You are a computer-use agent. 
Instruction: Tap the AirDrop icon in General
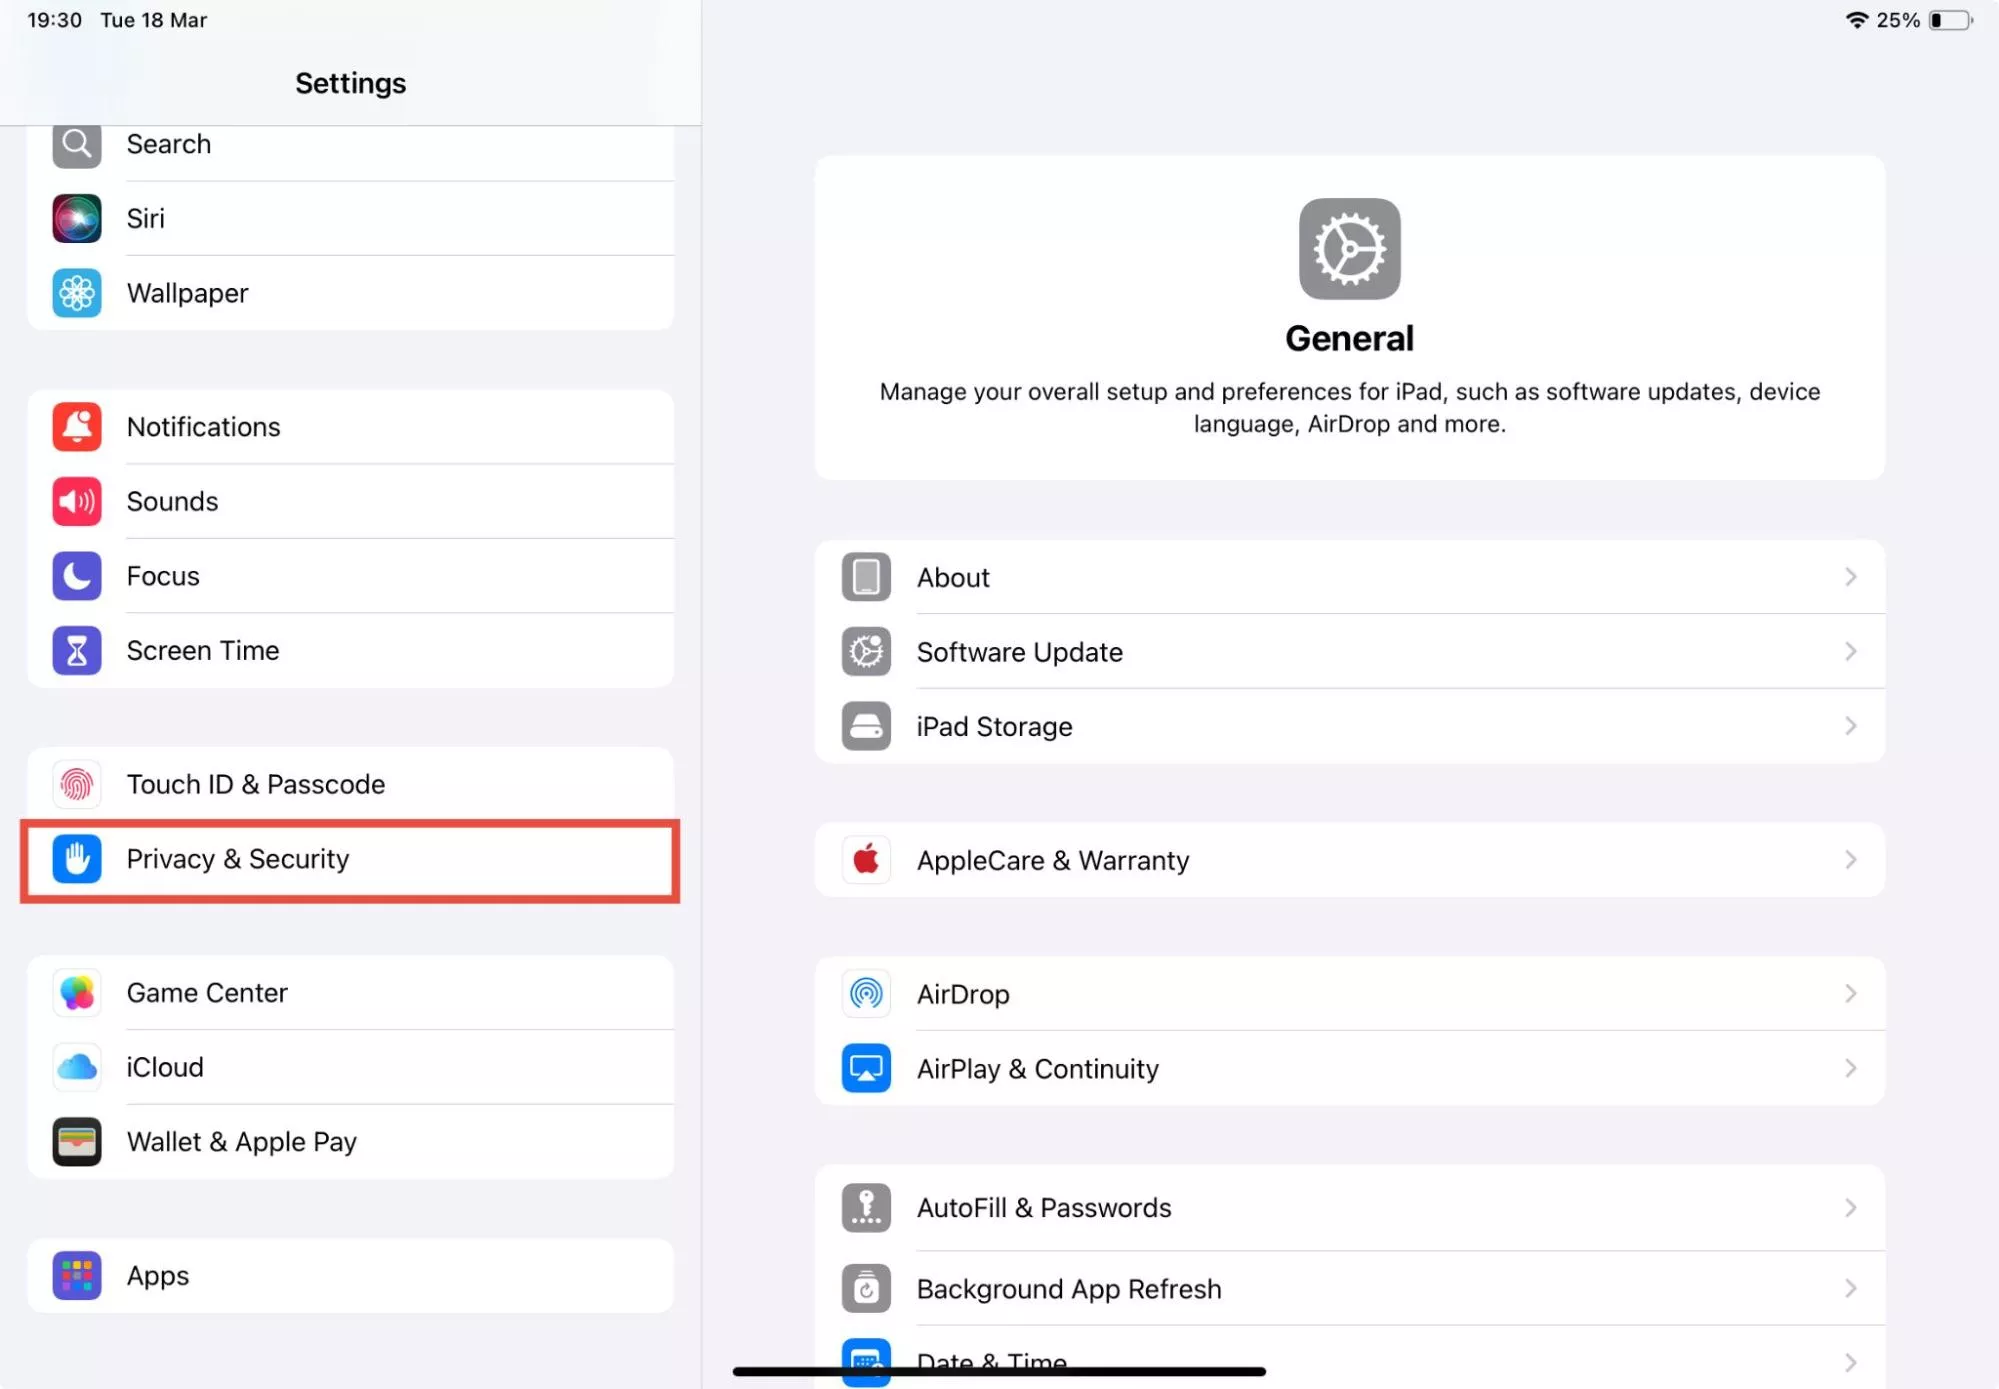866,994
